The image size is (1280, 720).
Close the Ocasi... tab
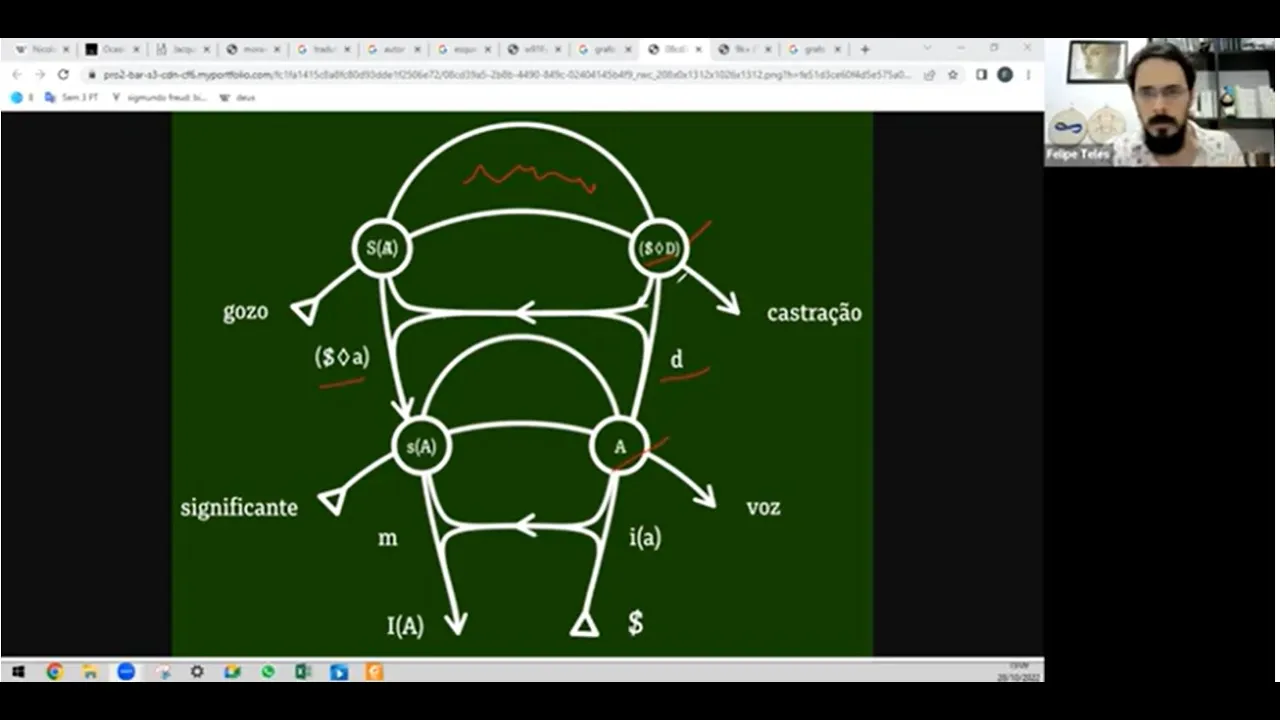coord(136,49)
